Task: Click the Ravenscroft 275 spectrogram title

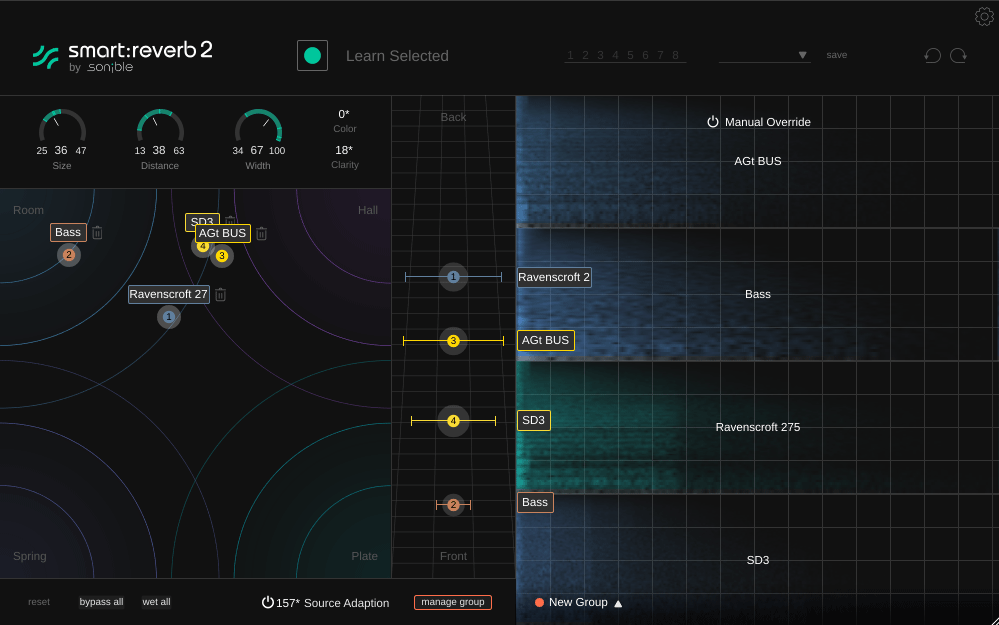Action: point(758,427)
